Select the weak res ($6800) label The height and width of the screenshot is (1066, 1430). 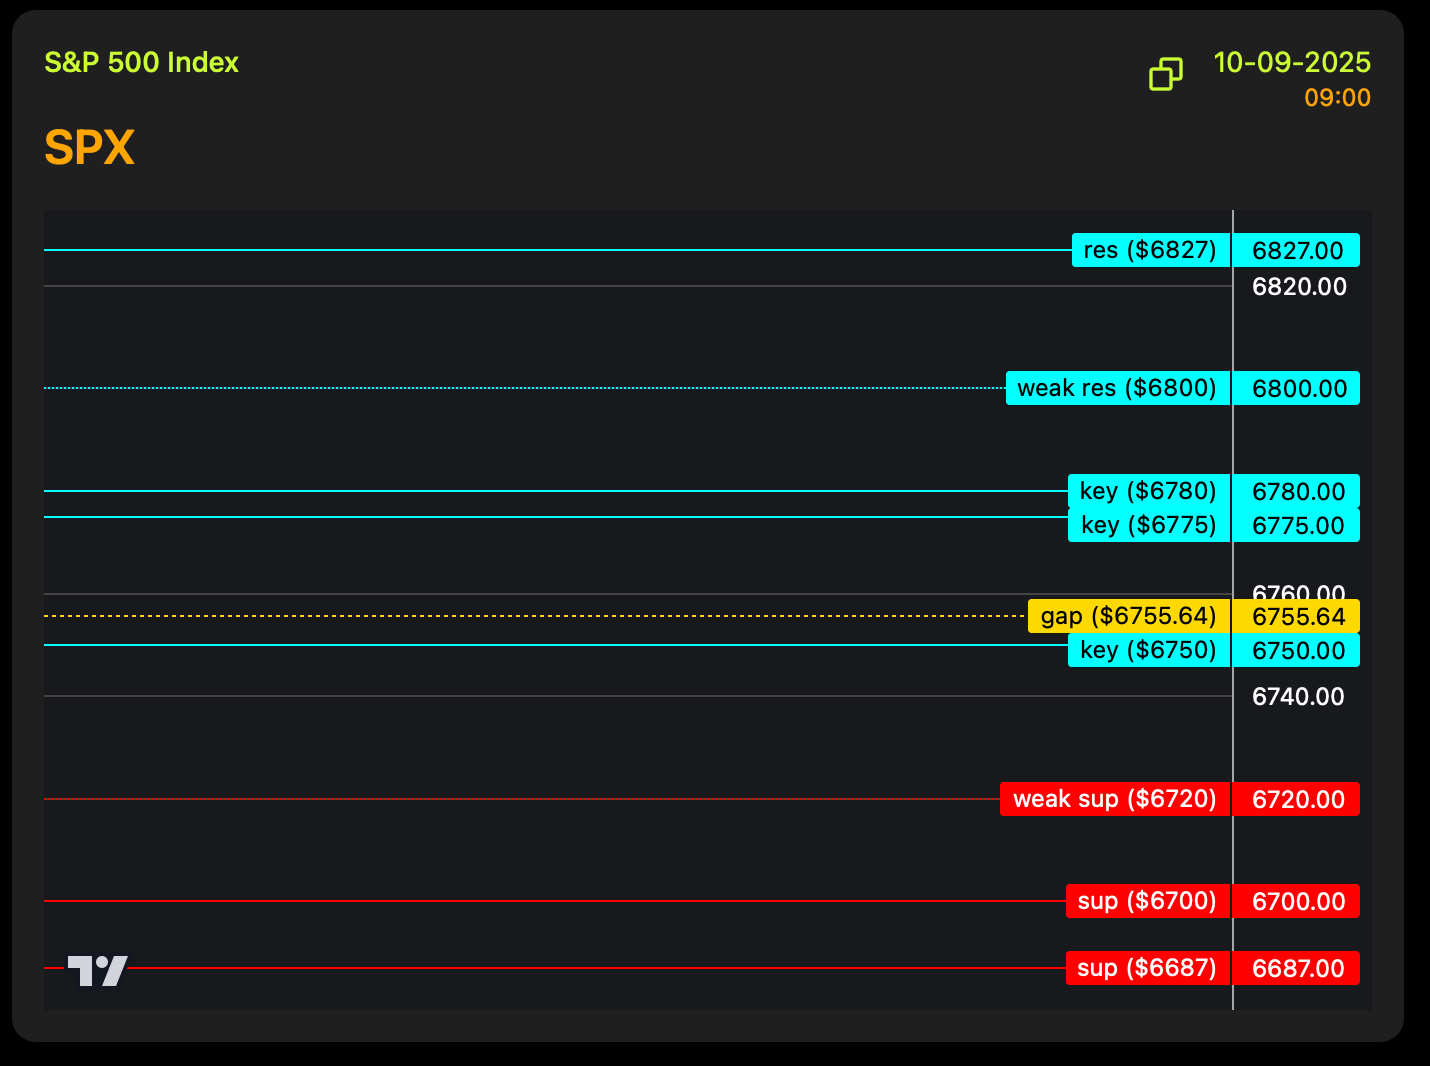click(1117, 388)
